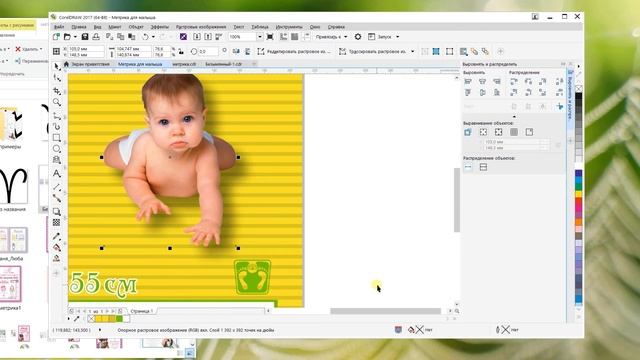This screenshot has width=640, height=360.
Task: Click the Open folder icon in toolbar
Action: (x=67, y=37)
